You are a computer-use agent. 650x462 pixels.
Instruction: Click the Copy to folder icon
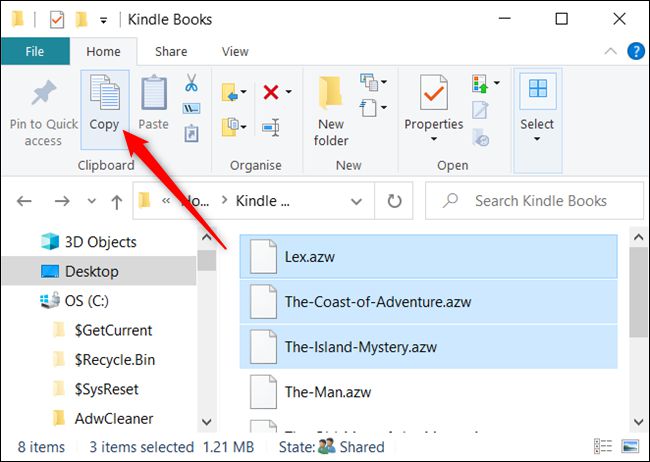(230, 126)
